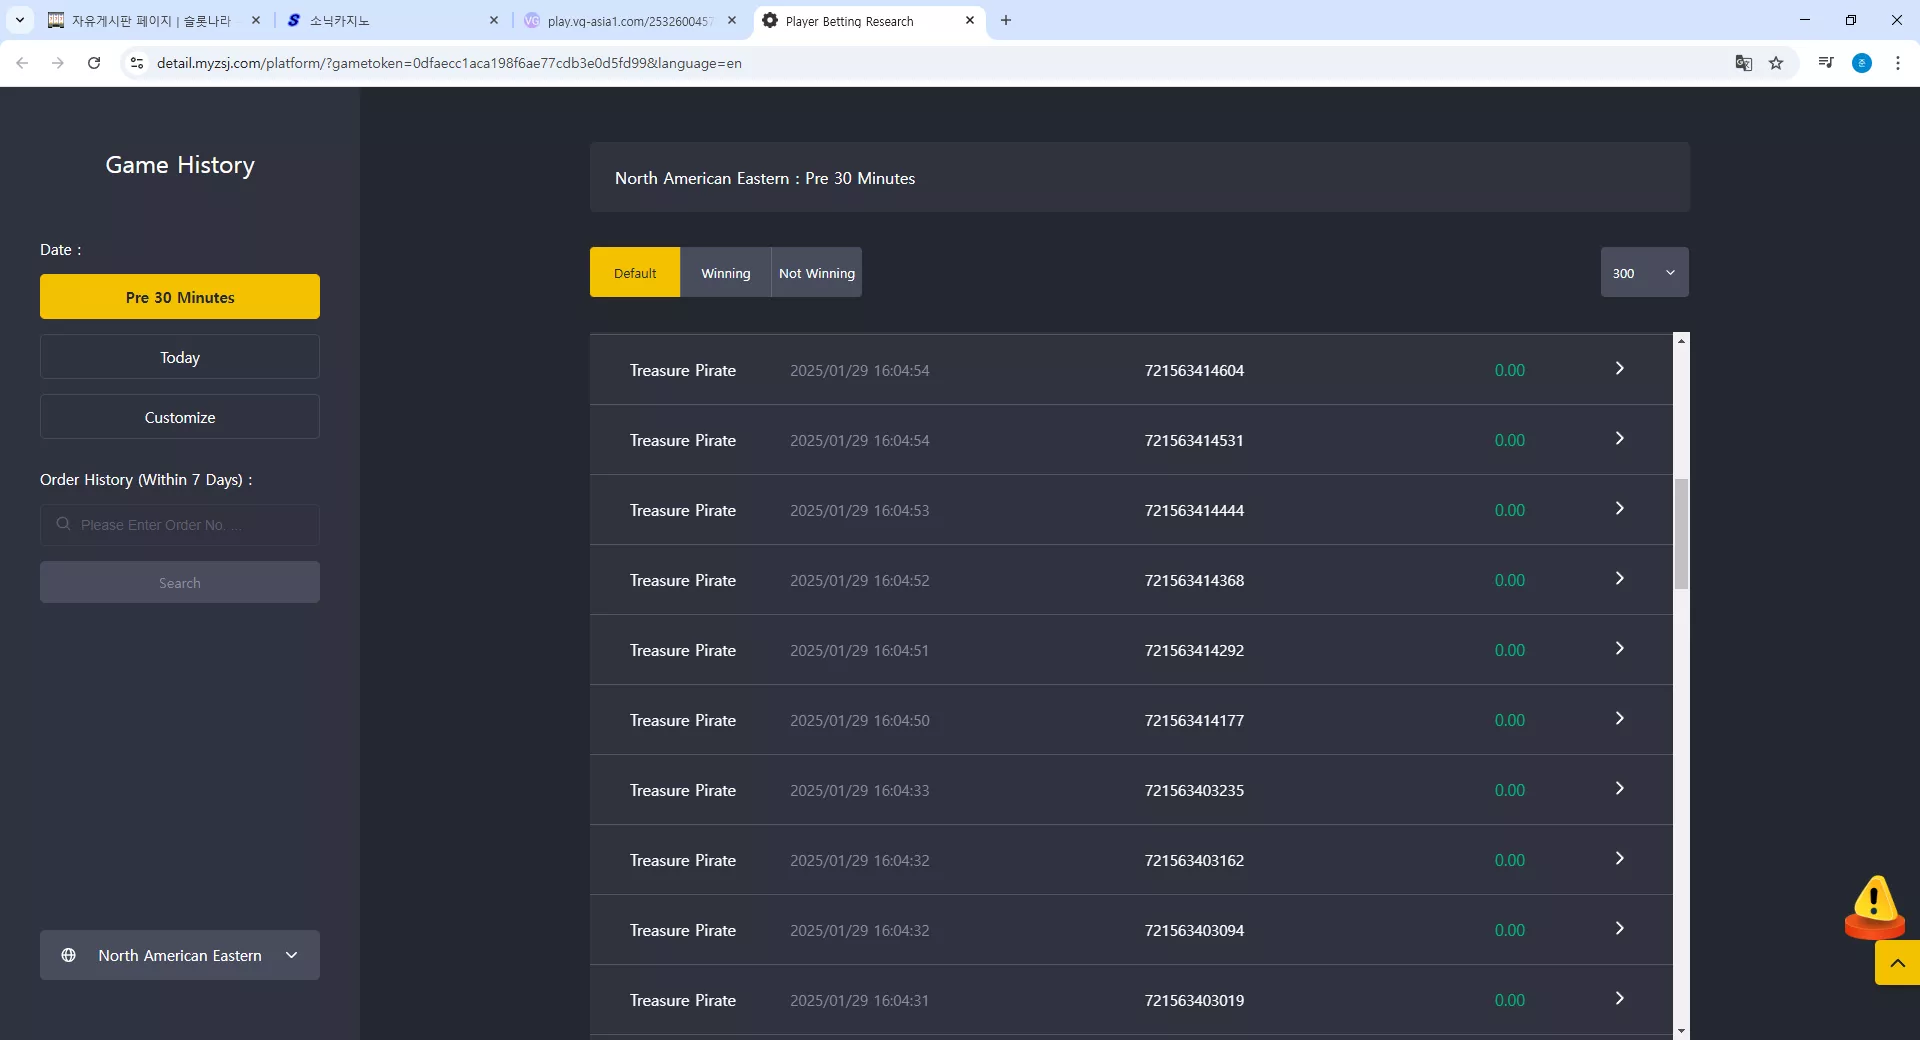Screen dimensions: 1920x1040
Task: Expand details for order 721563414177
Action: pos(1620,719)
